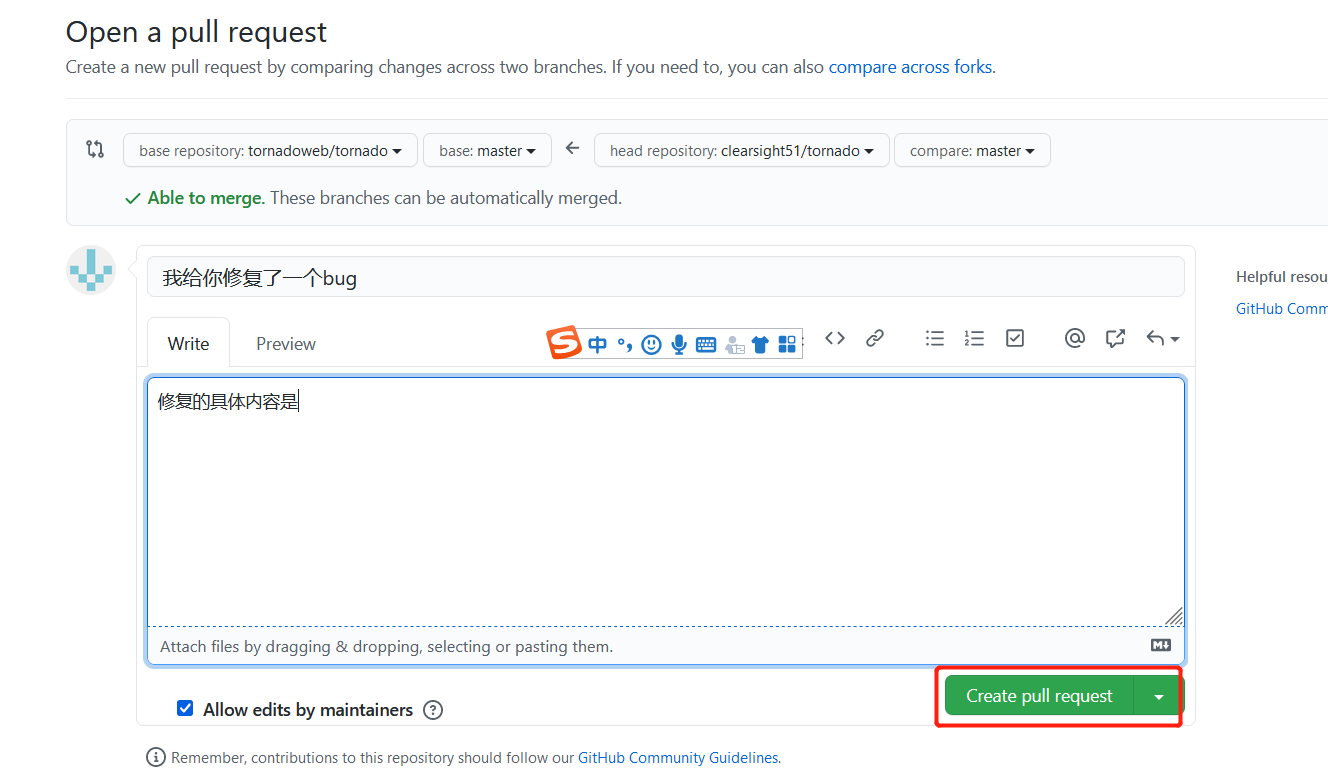The image size is (1328, 770).
Task: Open Sogou toolbox grid icon
Action: [787, 345]
